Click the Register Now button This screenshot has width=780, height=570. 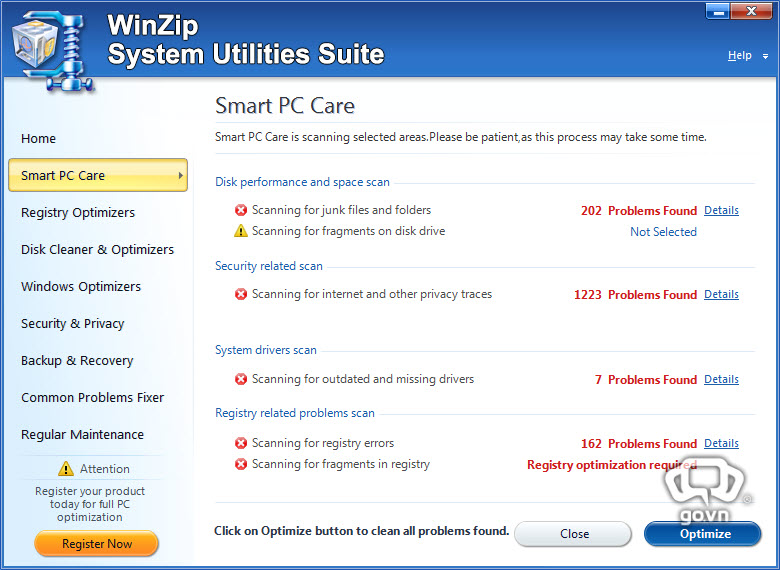tap(97, 544)
